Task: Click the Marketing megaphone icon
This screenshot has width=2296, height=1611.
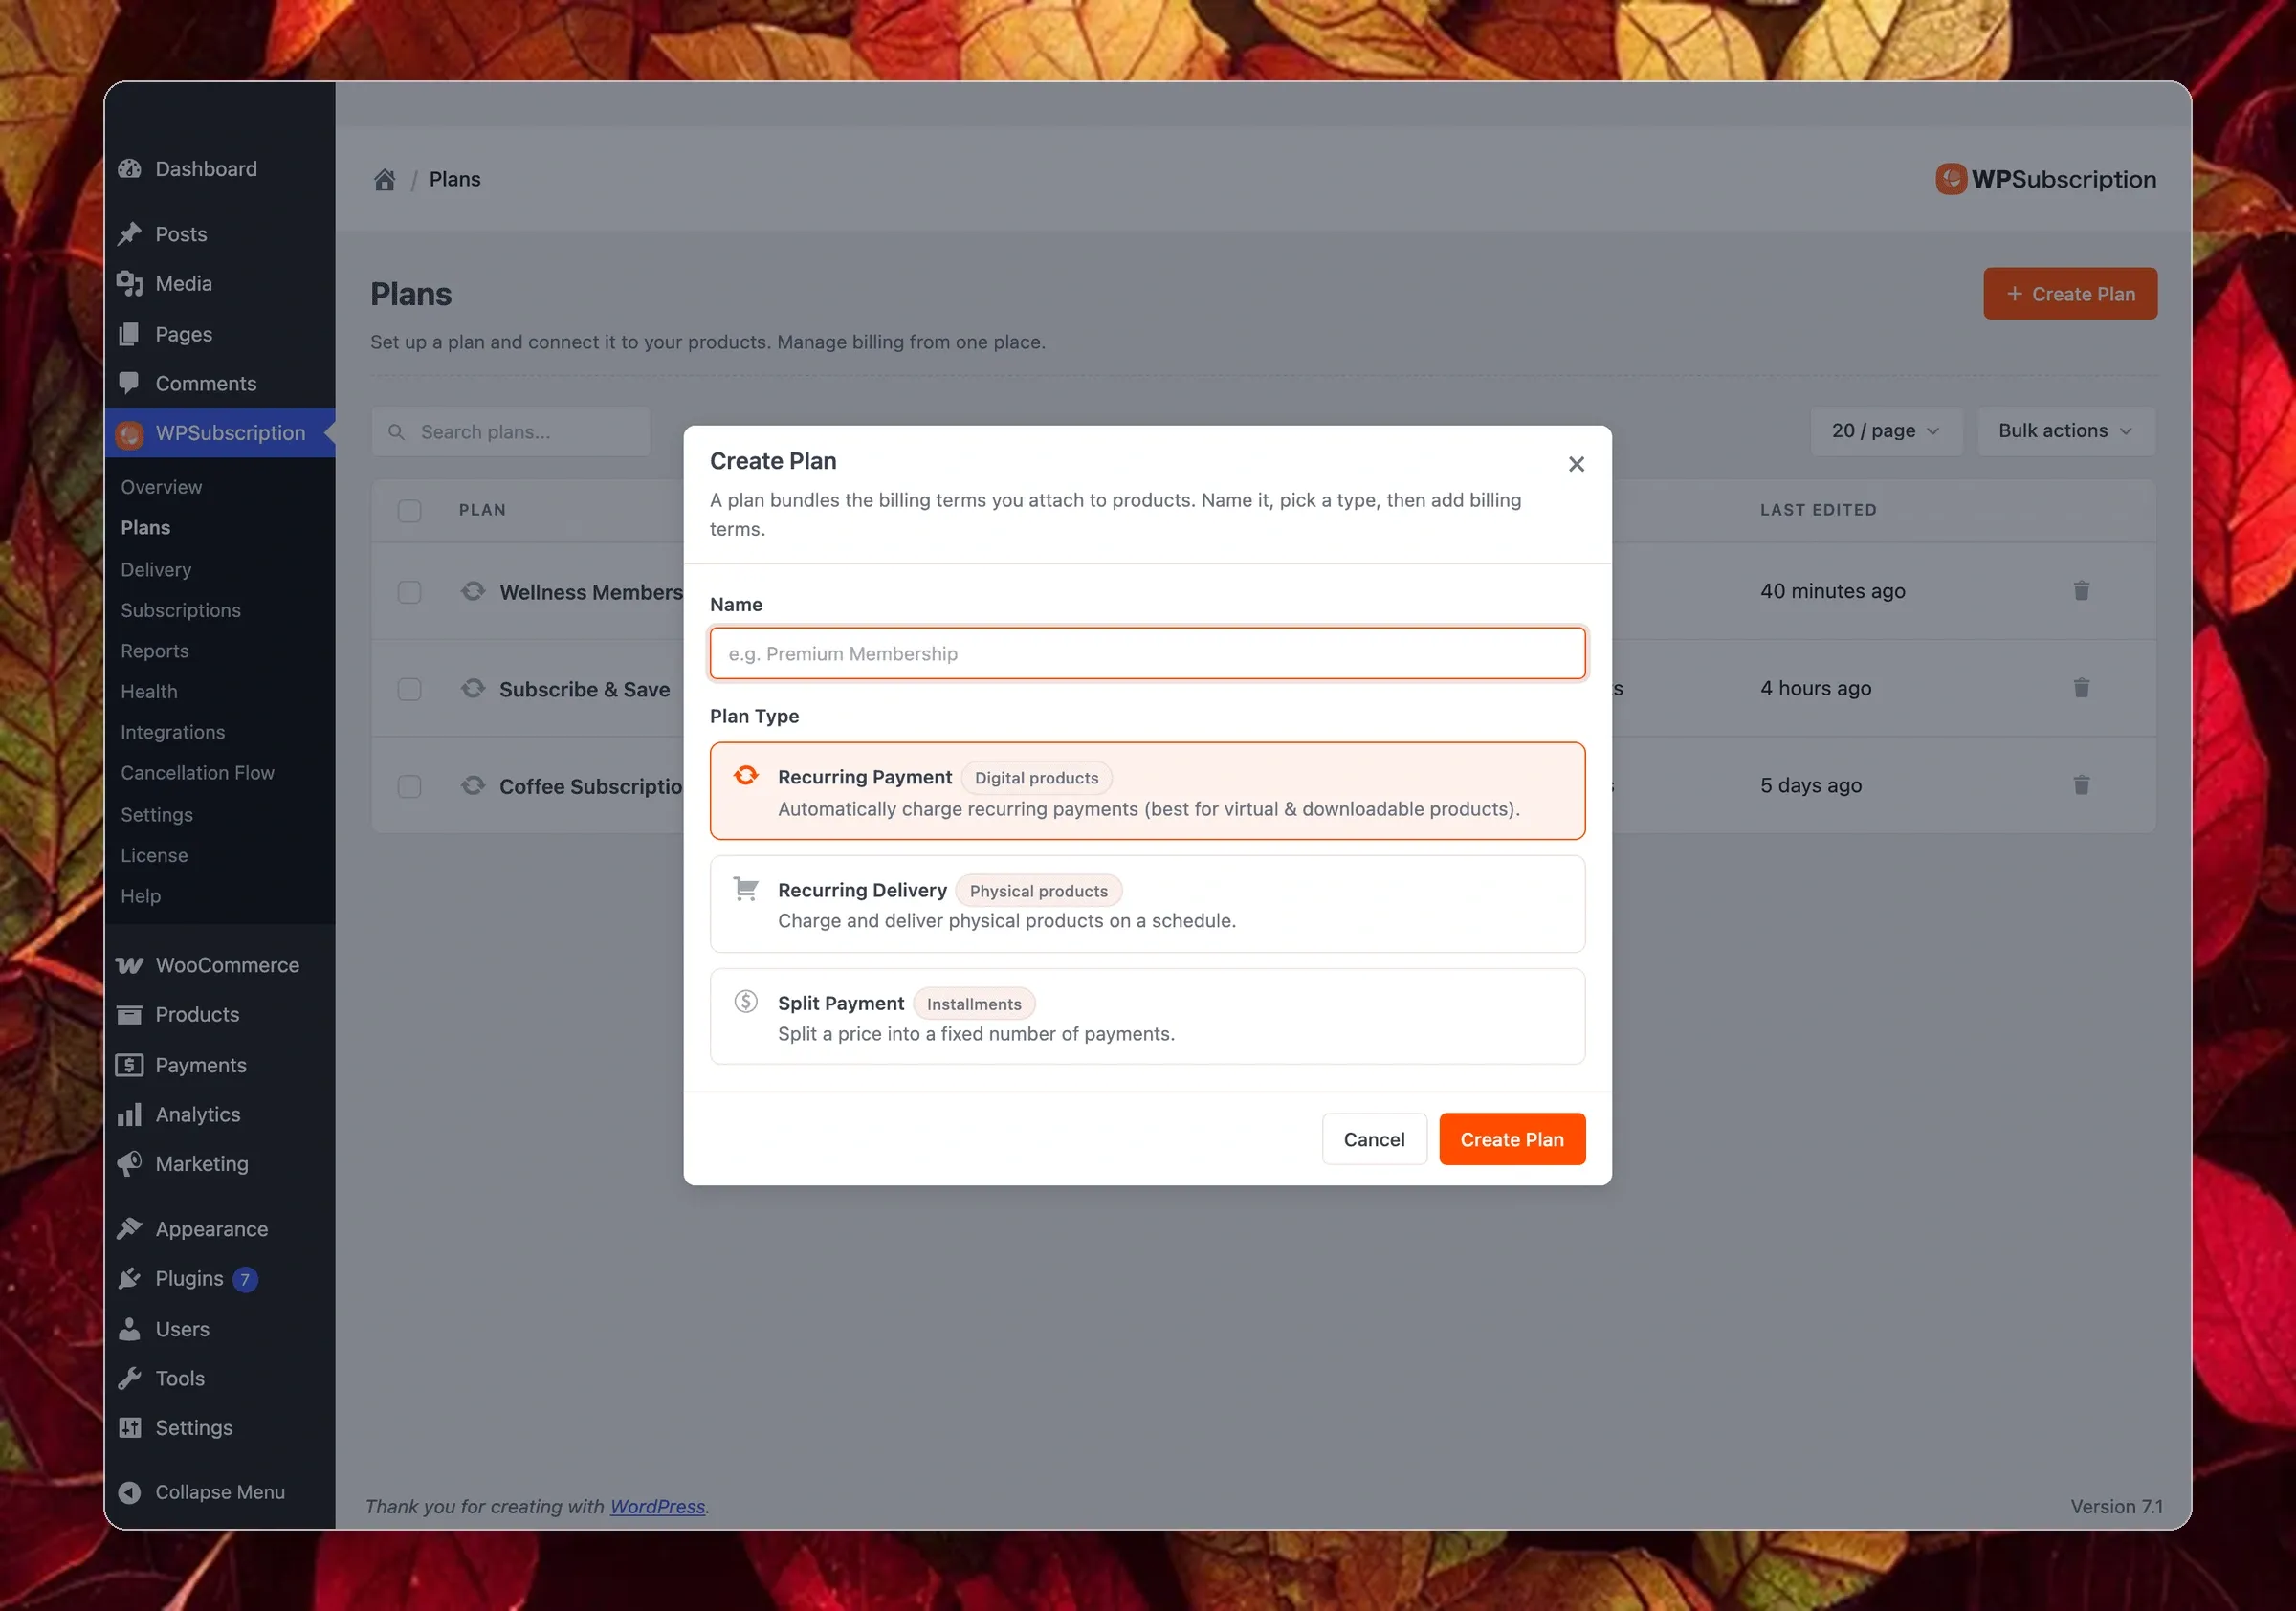Action: [129, 1164]
